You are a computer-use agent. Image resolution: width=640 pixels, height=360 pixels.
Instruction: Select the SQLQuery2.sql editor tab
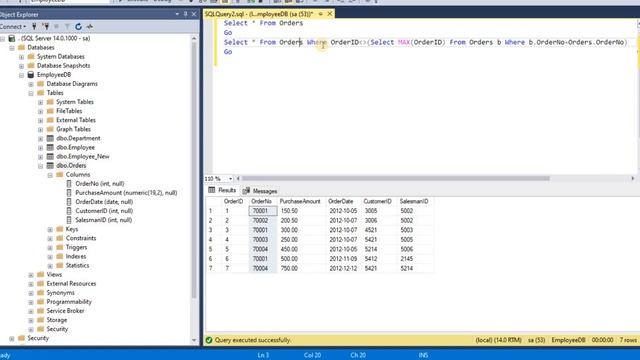point(259,14)
